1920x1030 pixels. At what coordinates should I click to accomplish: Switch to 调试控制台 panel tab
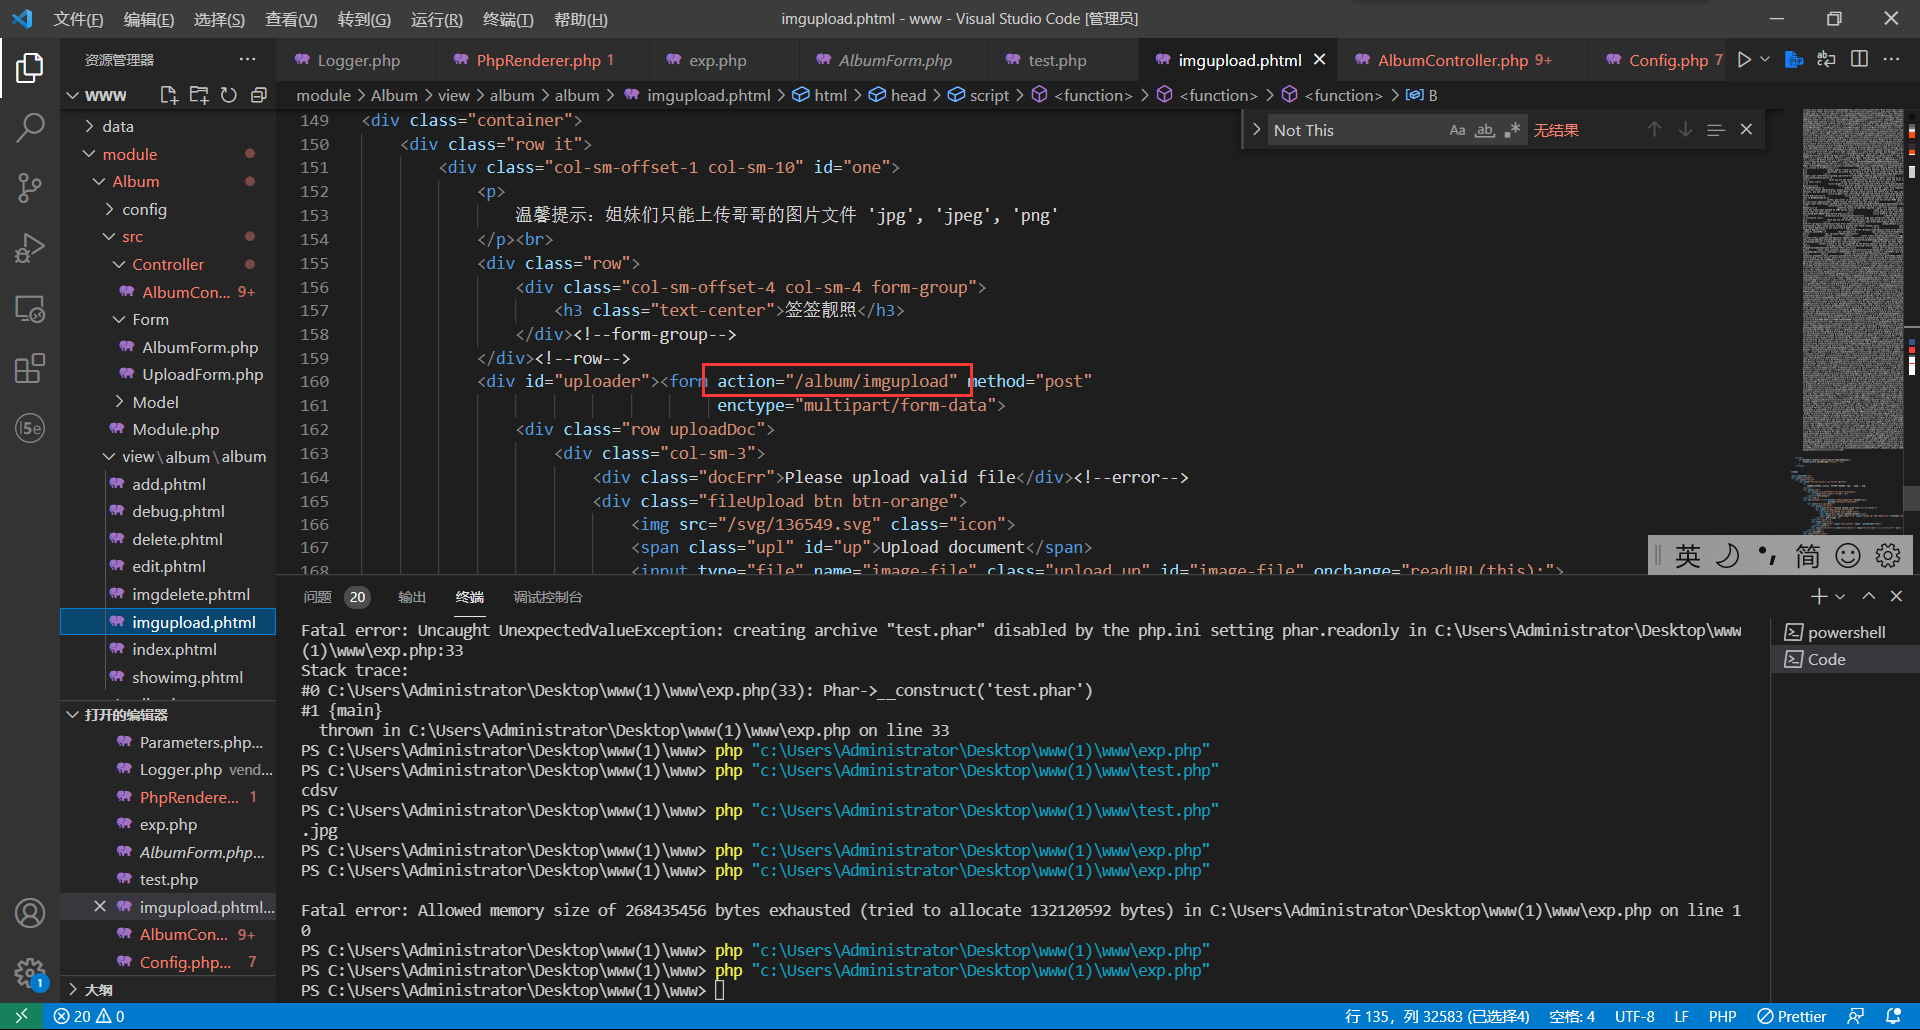548,597
